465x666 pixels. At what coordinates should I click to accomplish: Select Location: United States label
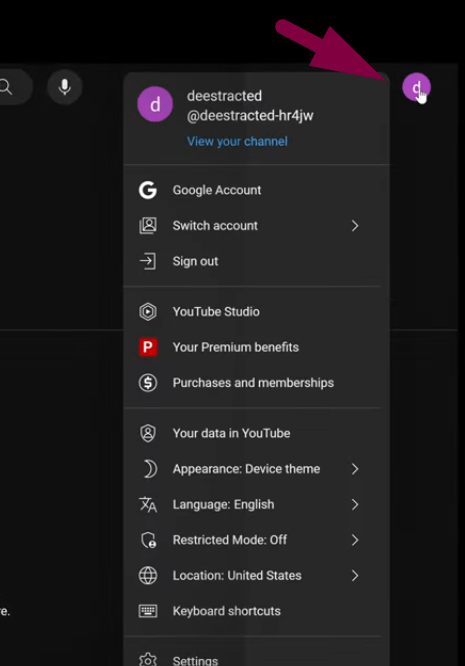click(x=237, y=576)
